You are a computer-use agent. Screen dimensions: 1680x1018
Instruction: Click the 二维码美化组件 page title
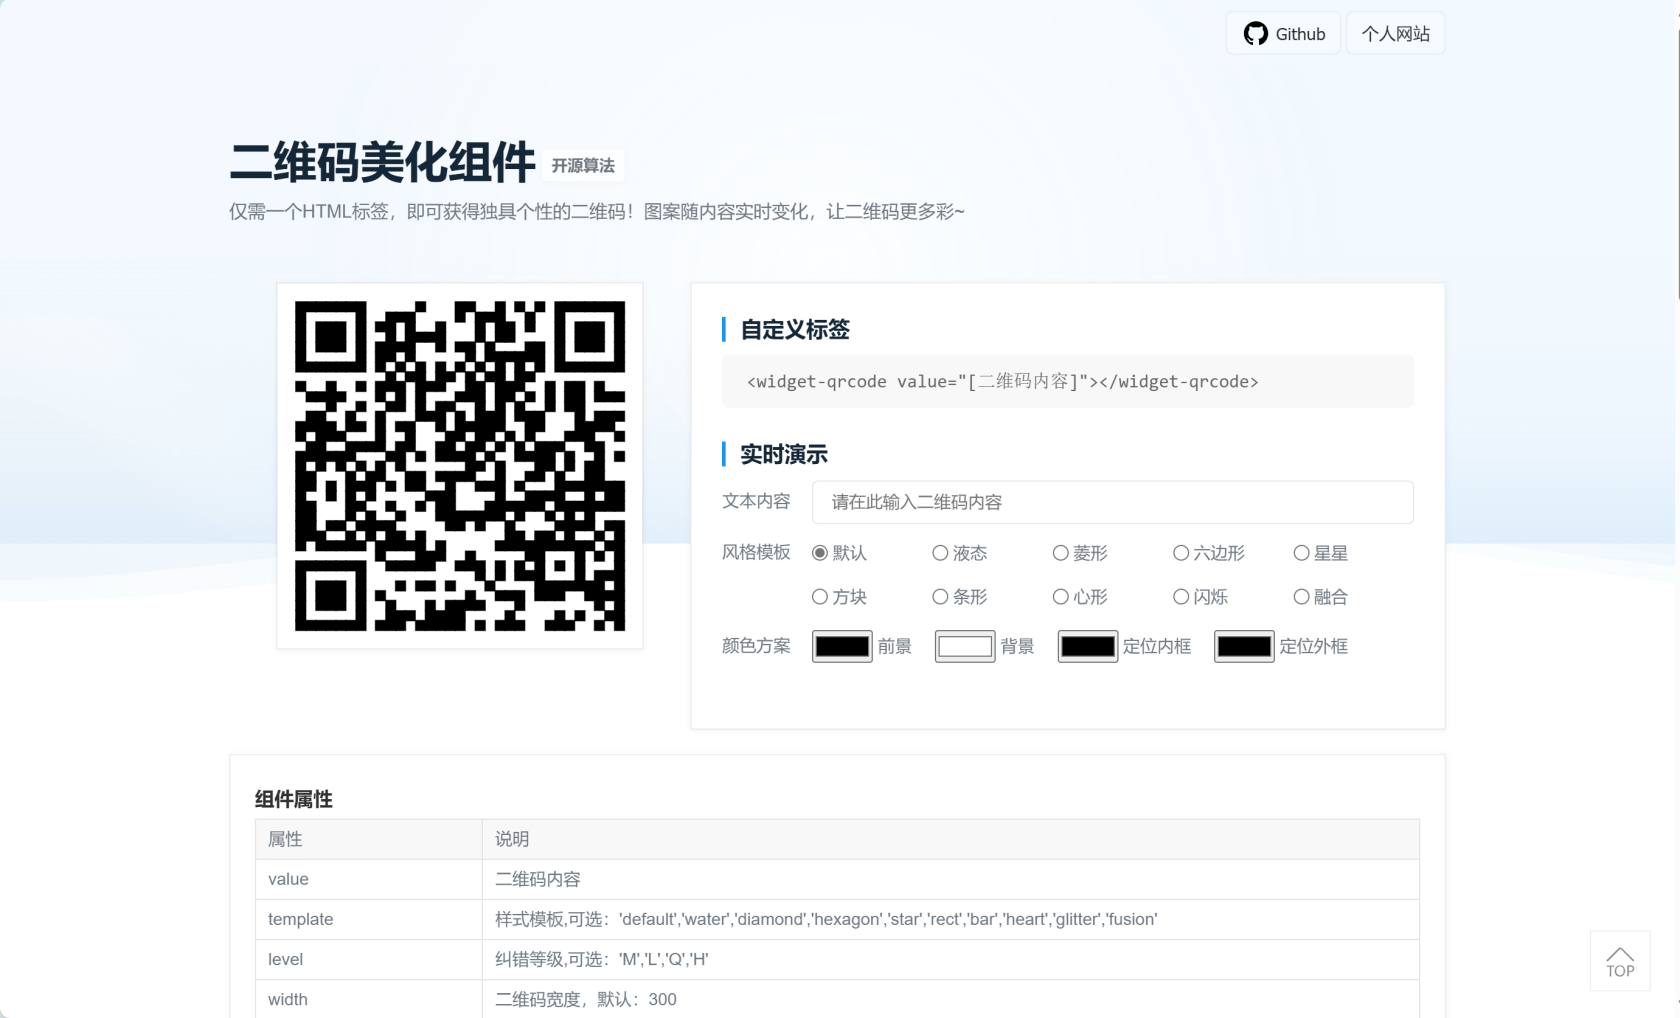(382, 162)
